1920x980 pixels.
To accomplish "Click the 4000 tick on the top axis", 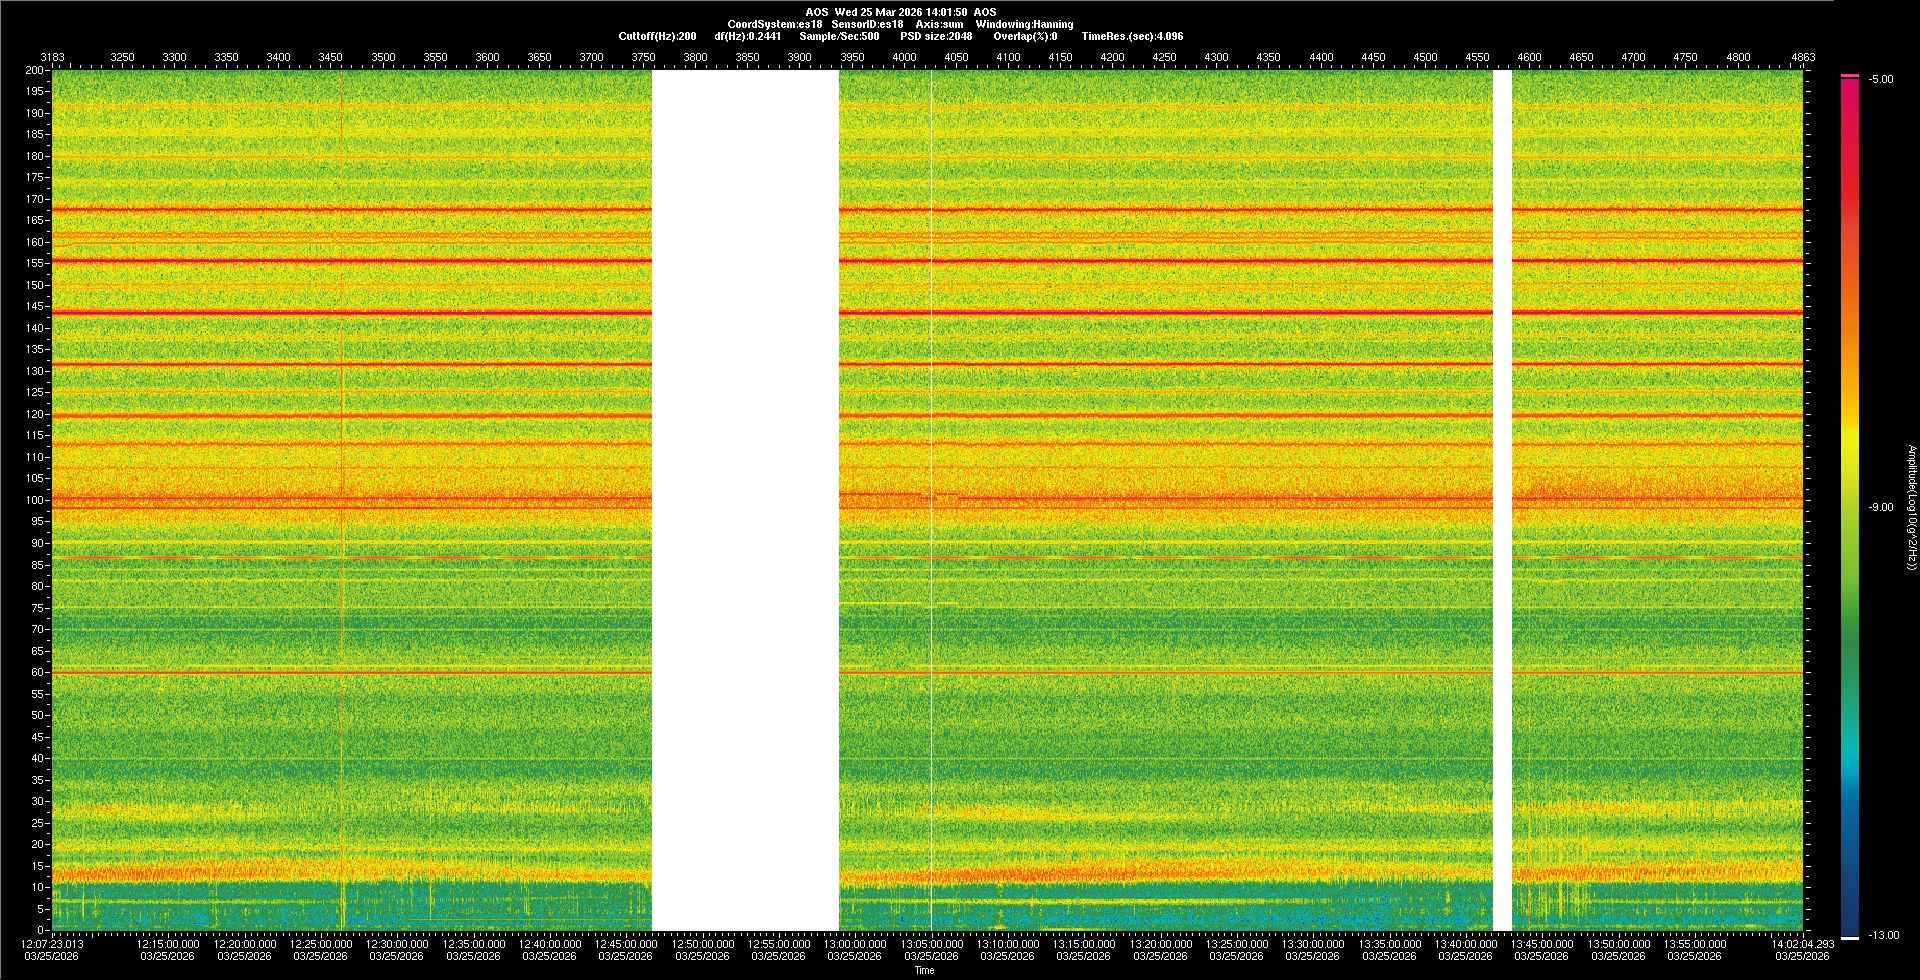I will pos(904,57).
